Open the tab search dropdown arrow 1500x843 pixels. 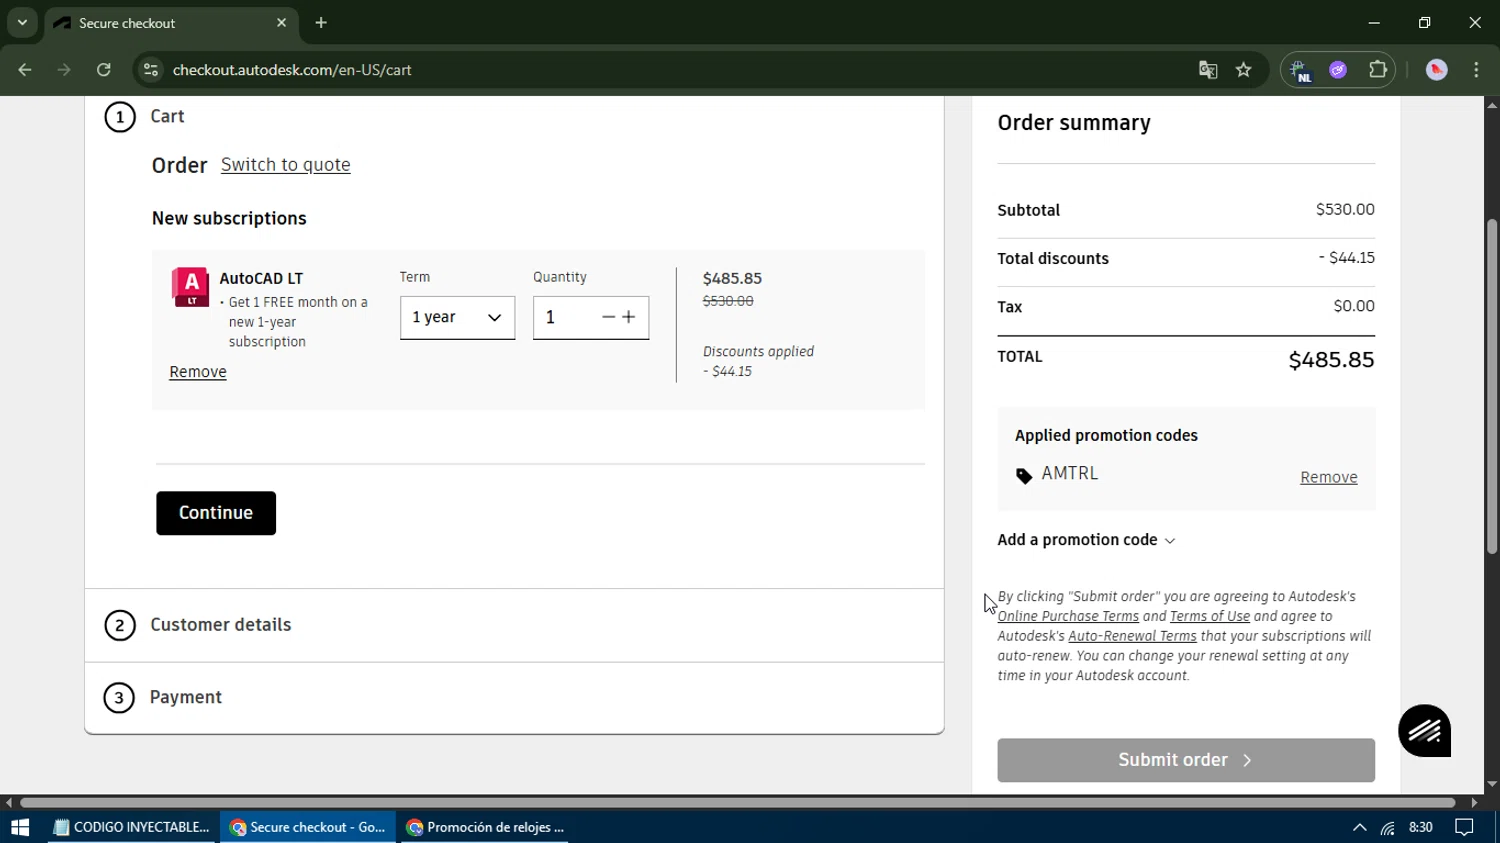pos(22,23)
